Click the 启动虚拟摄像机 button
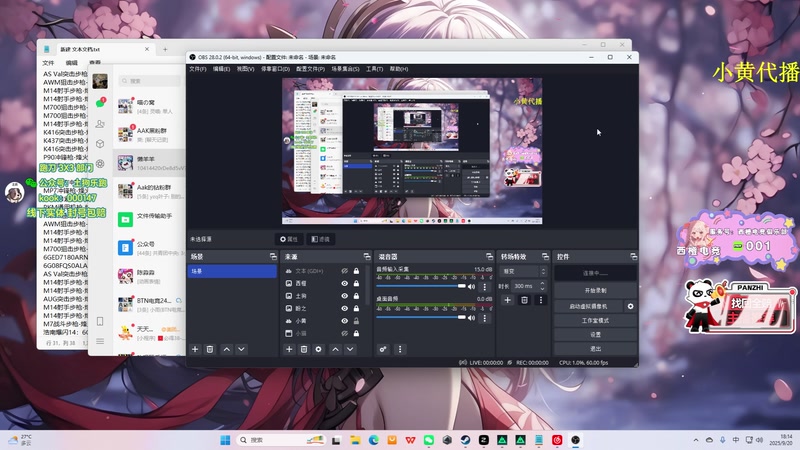800x450 pixels. point(588,306)
